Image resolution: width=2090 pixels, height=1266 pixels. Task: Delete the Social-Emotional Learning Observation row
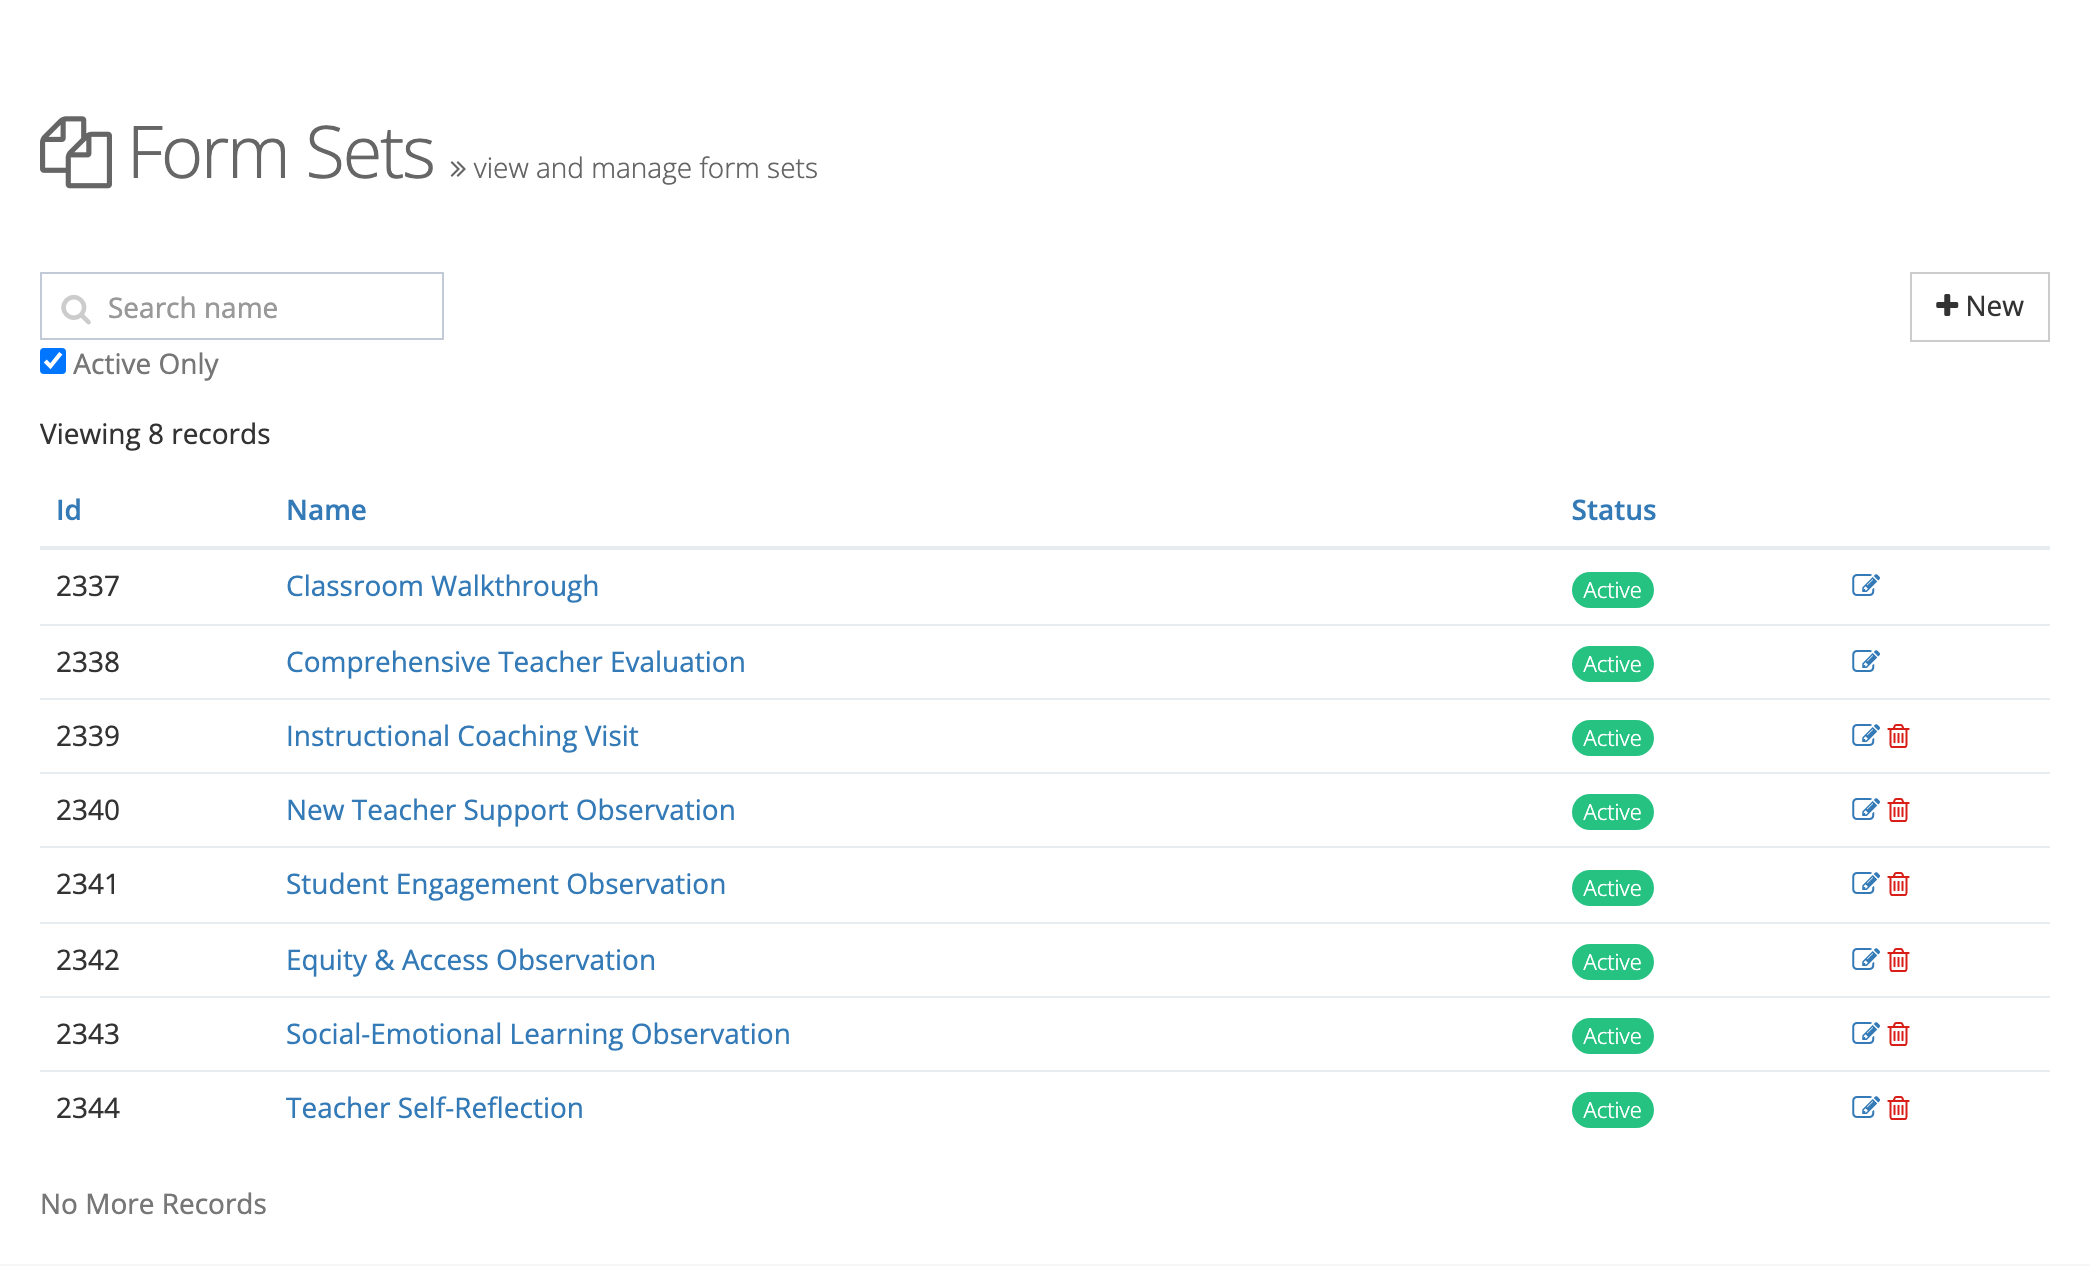tap(1898, 1034)
